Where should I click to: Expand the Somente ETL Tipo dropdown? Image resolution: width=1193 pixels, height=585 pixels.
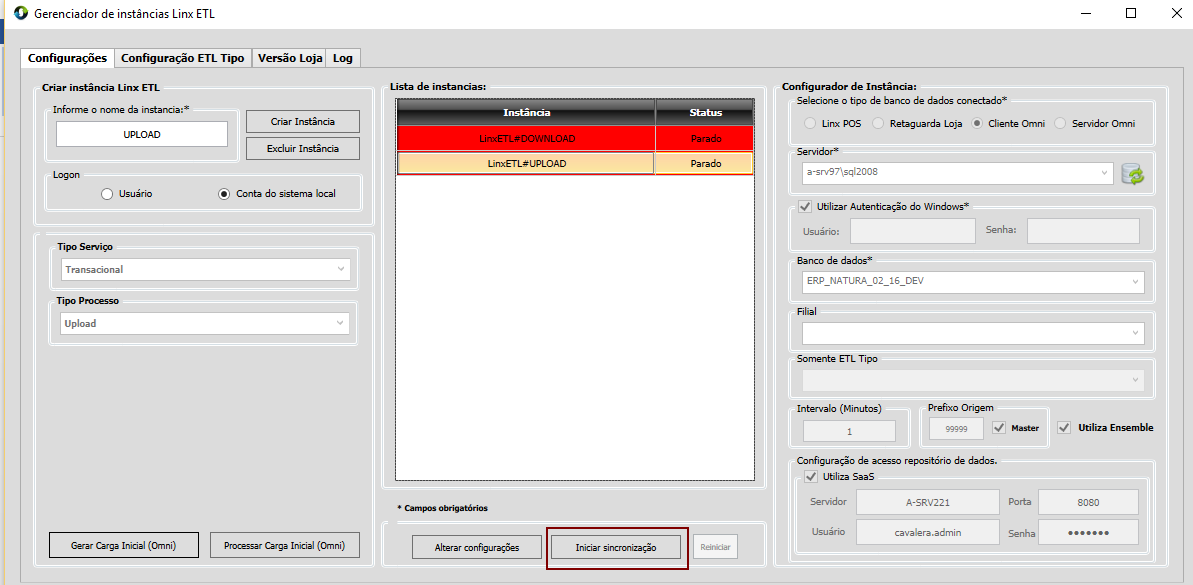tap(972, 380)
